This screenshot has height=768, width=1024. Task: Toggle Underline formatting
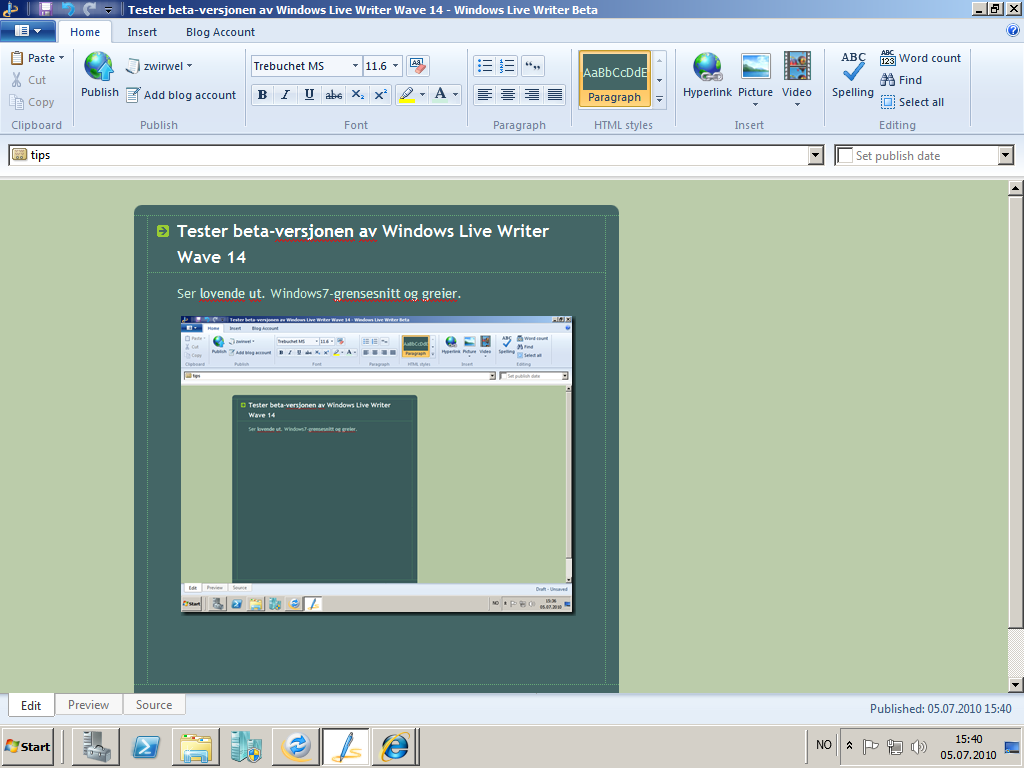309,95
